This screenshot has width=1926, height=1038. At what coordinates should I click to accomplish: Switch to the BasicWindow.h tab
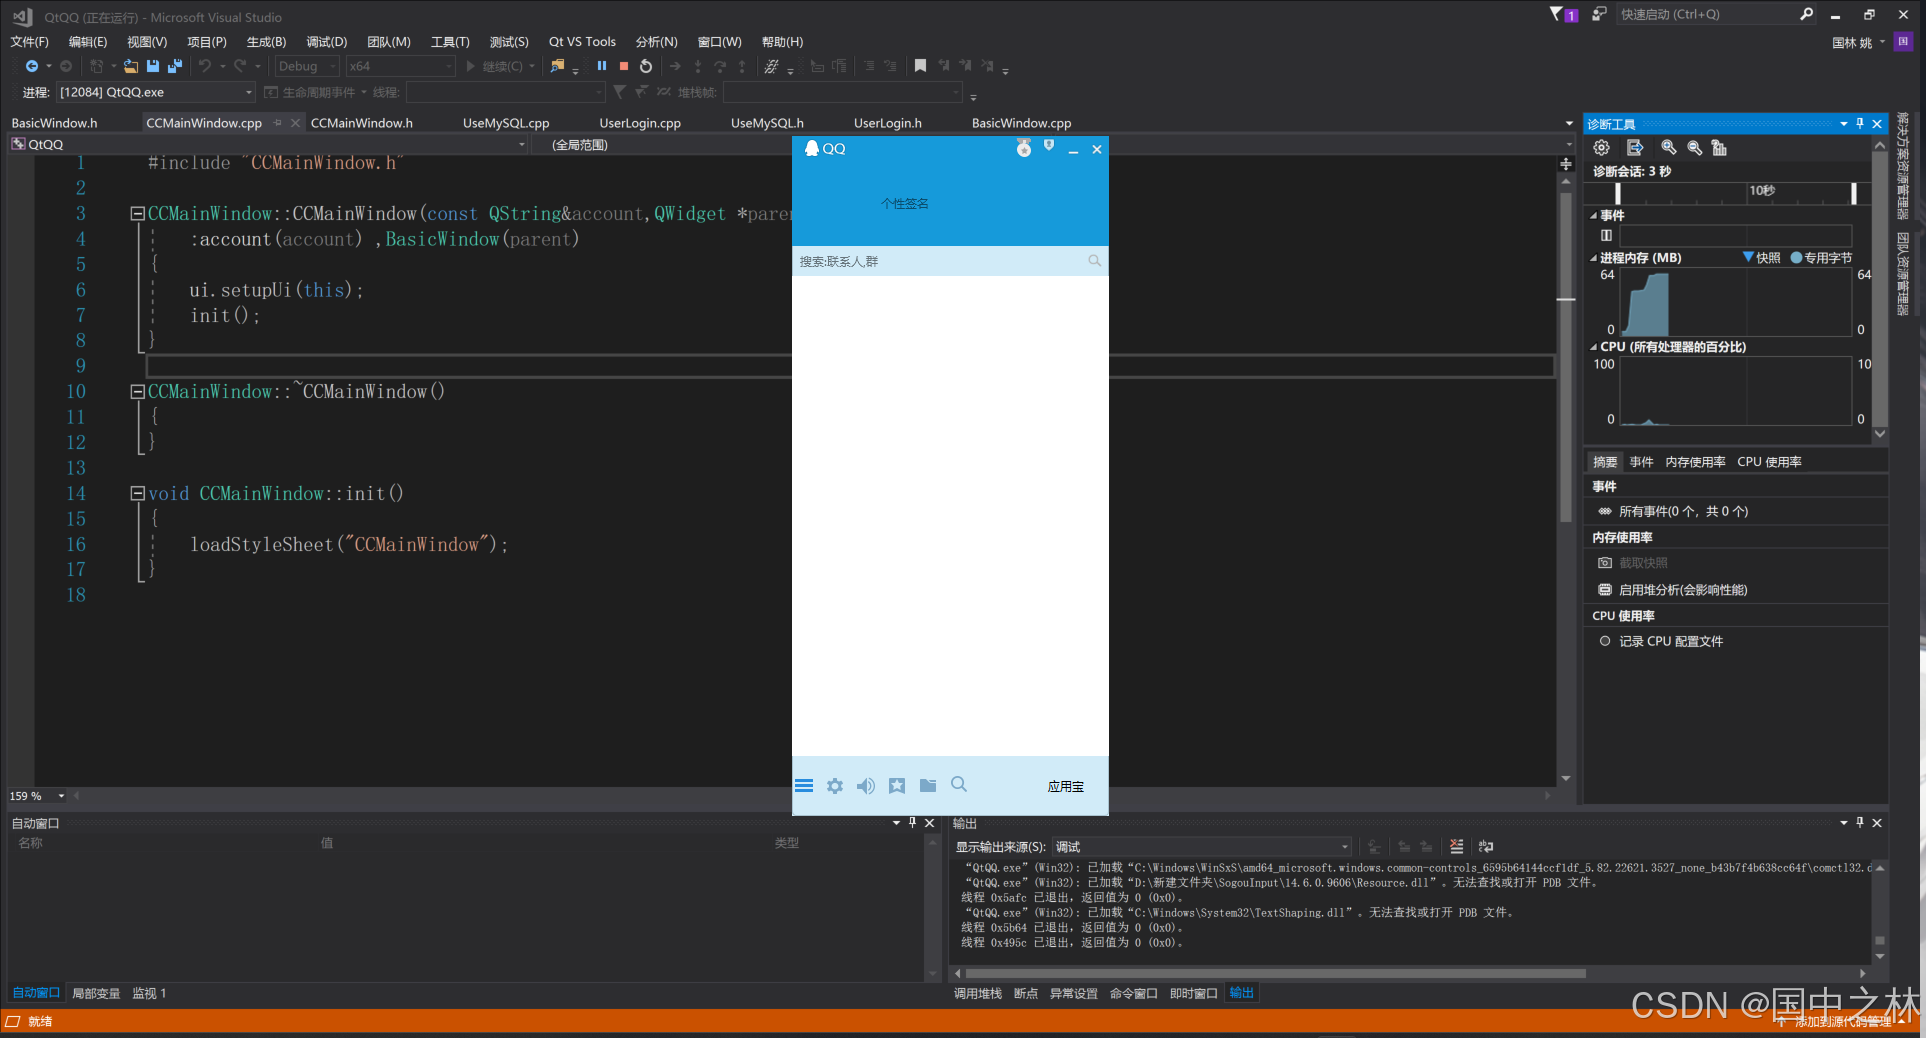click(x=54, y=123)
